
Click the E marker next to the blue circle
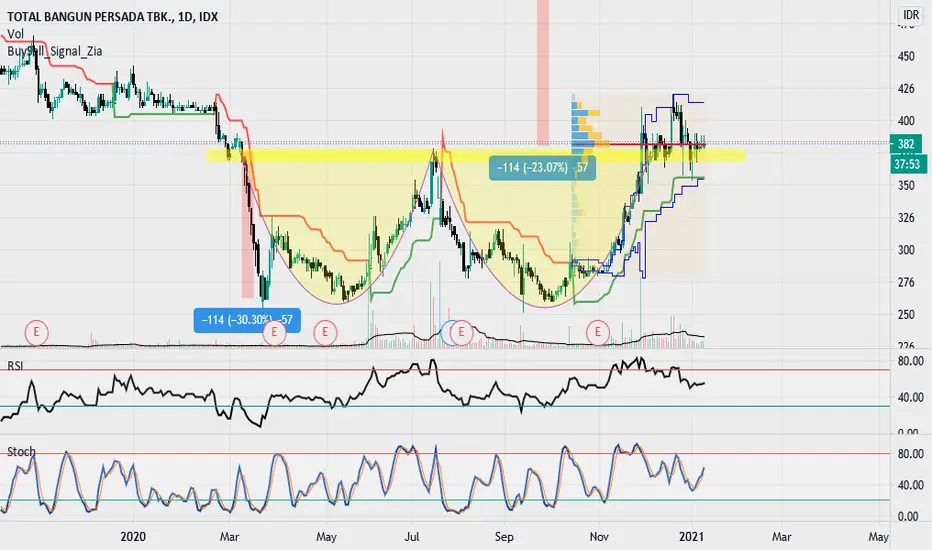461,332
